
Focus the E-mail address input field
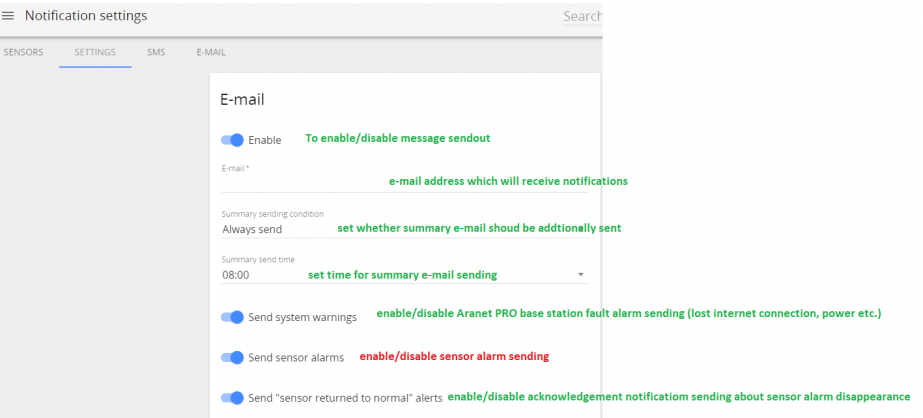point(405,182)
